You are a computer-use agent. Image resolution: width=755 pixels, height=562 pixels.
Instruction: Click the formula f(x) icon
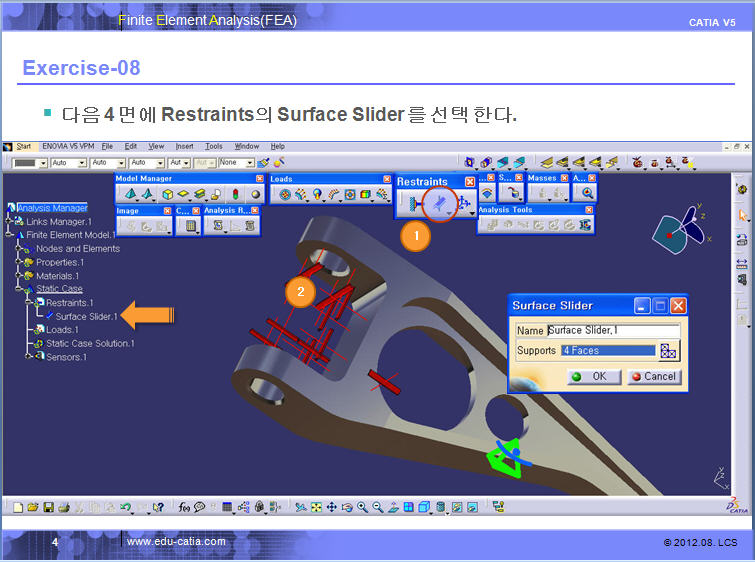pyautogui.click(x=185, y=507)
